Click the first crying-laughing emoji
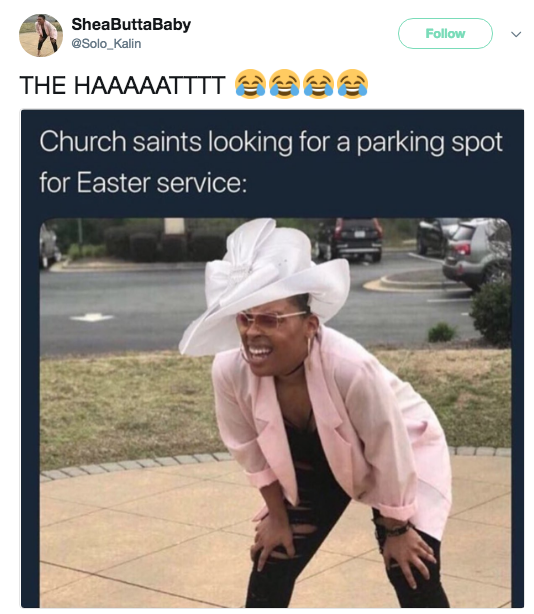The width and height of the screenshot is (534, 614). click(251, 84)
